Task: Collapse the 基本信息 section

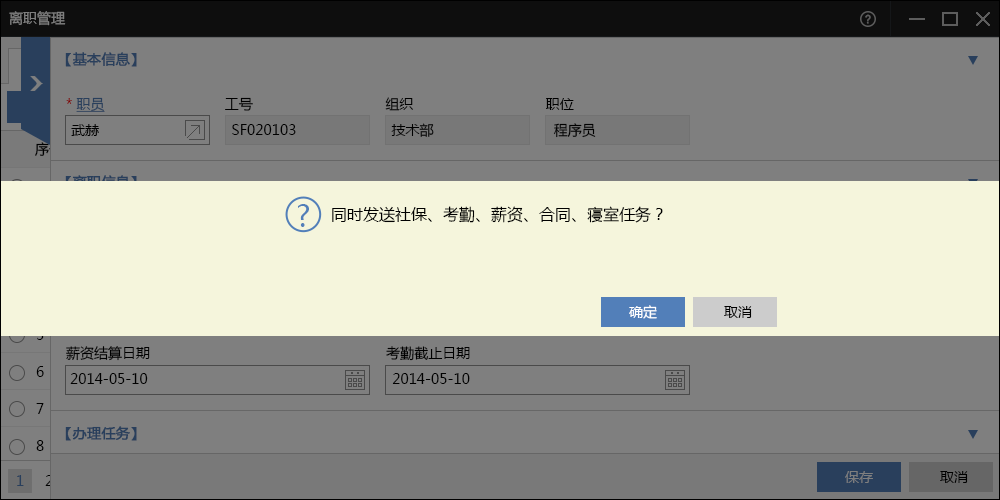Action: (x=972, y=60)
